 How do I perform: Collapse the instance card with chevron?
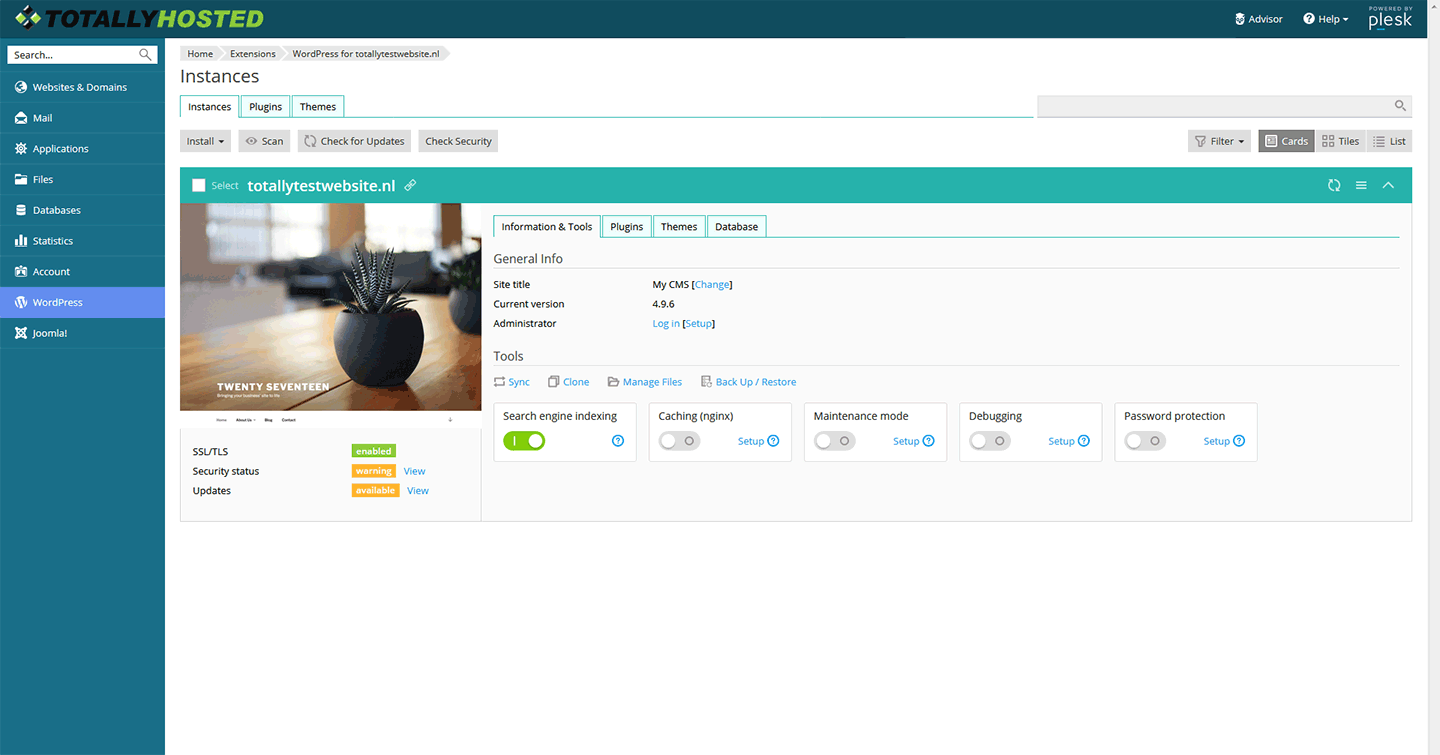click(1388, 185)
